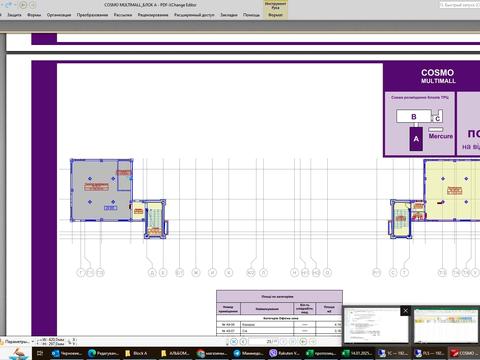
Task: Click the next view green navigation button
Action: [313, 342]
